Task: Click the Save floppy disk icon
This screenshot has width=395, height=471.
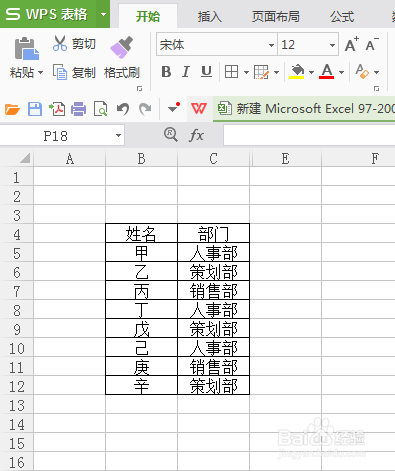Action: (35, 109)
